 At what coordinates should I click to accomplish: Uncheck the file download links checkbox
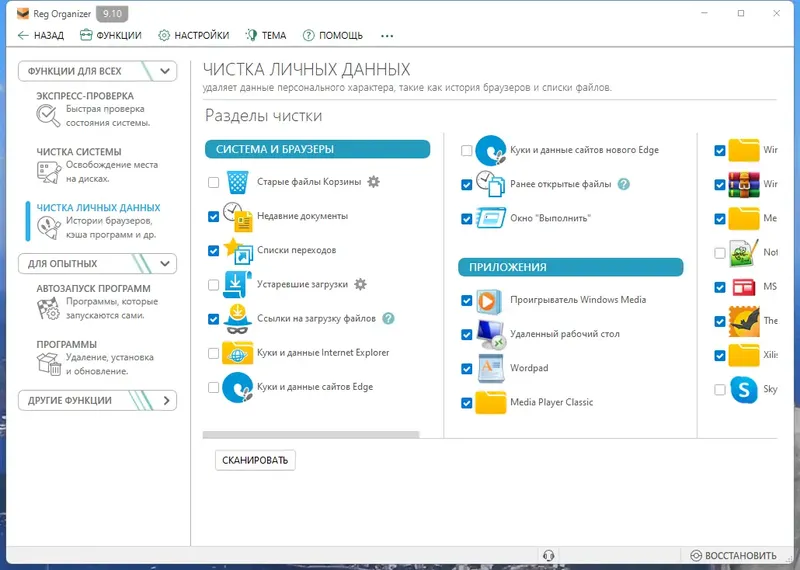click(213, 319)
